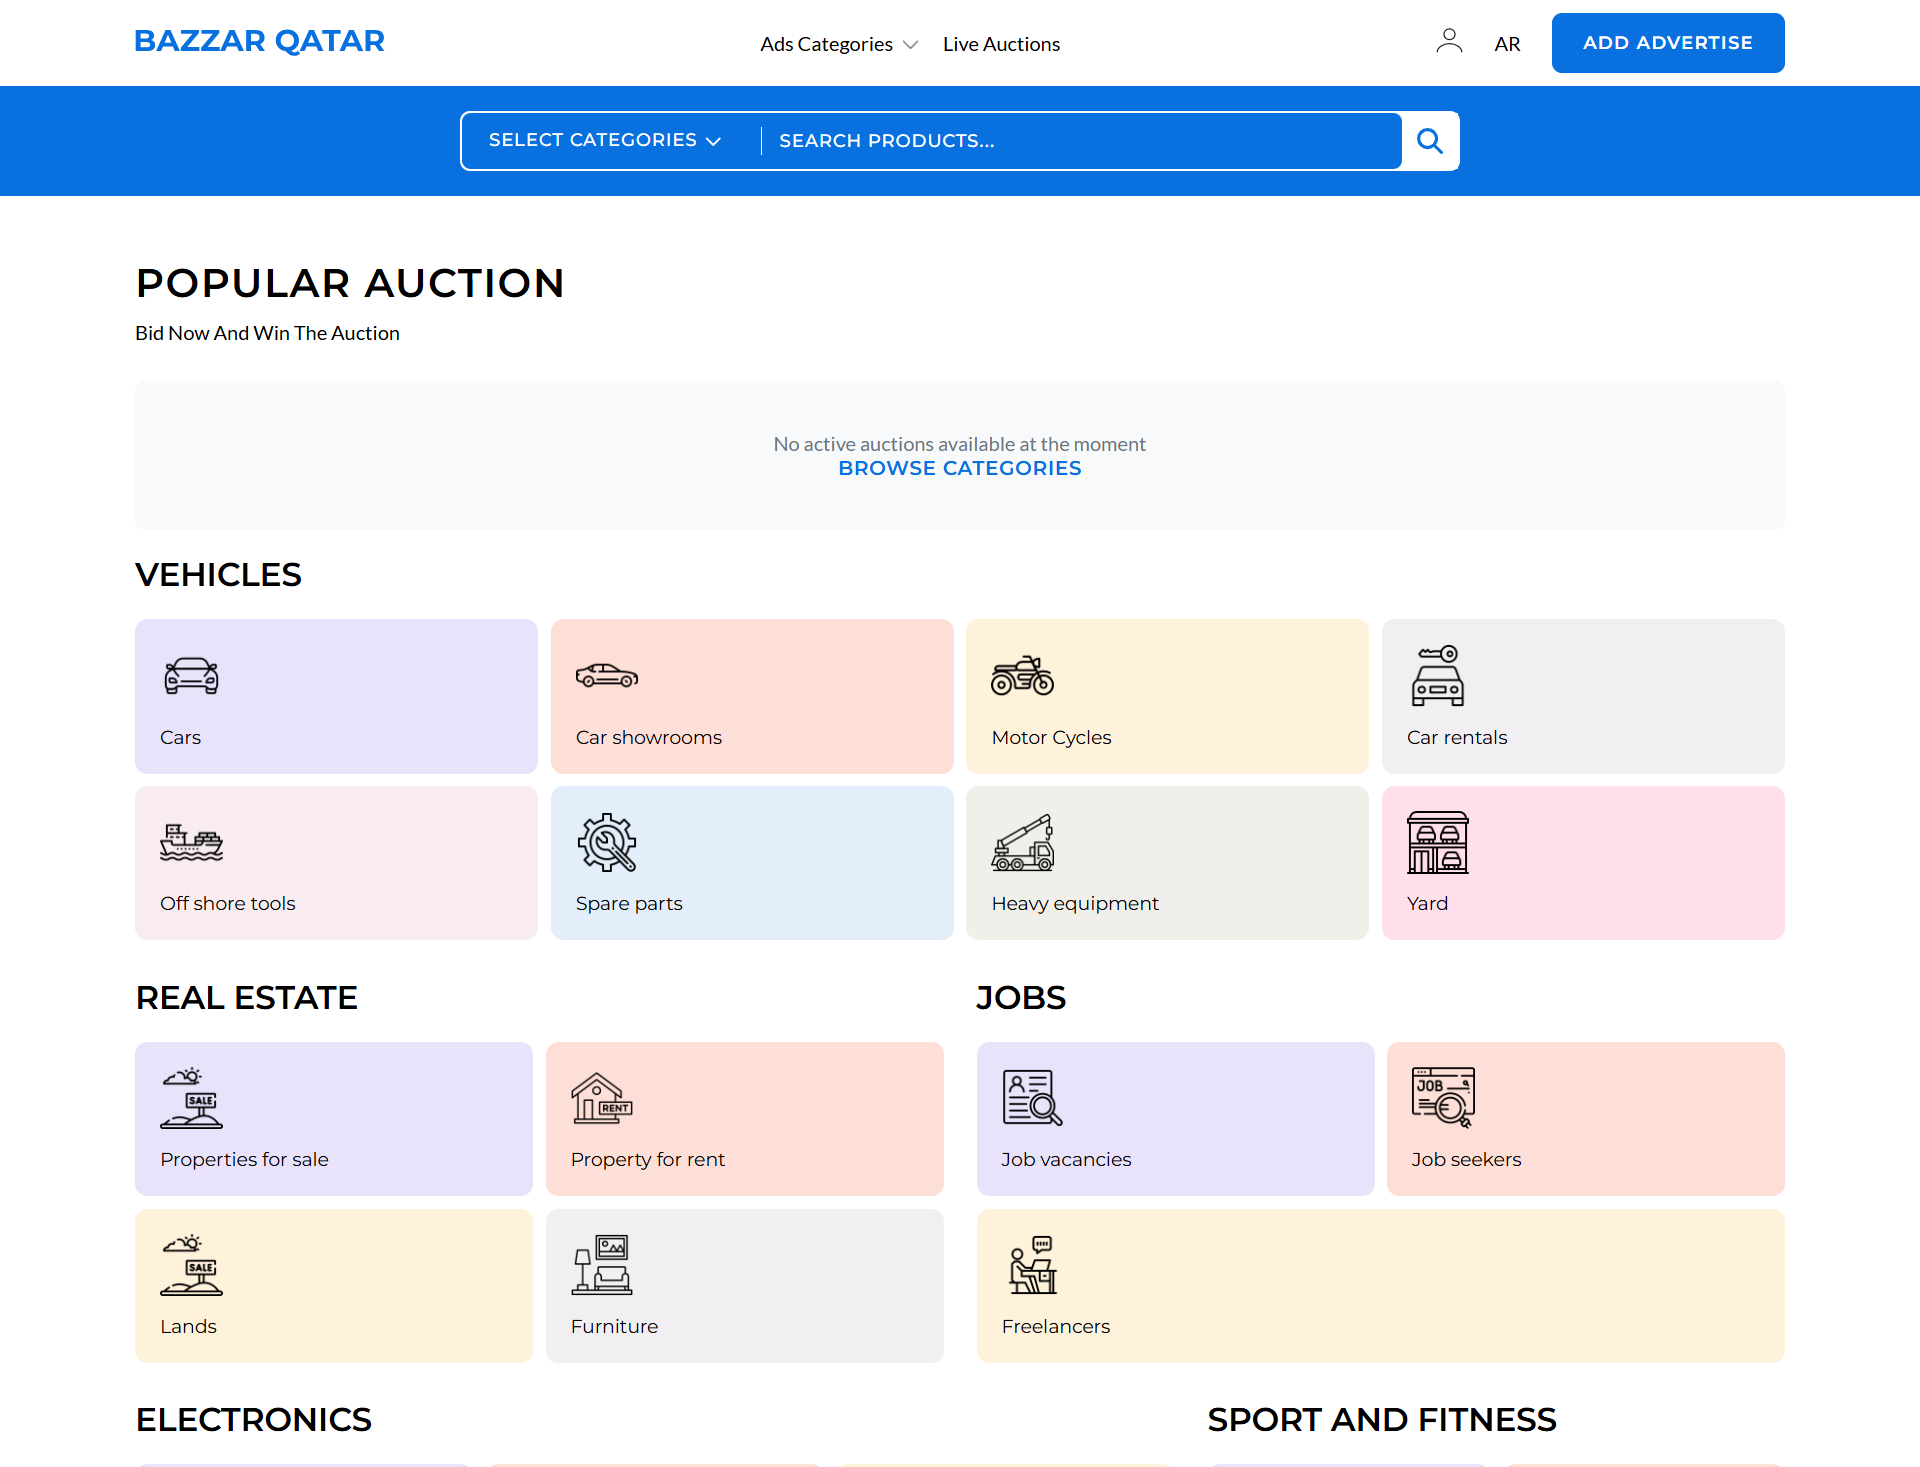Click the user account profile icon

pos(1449,41)
